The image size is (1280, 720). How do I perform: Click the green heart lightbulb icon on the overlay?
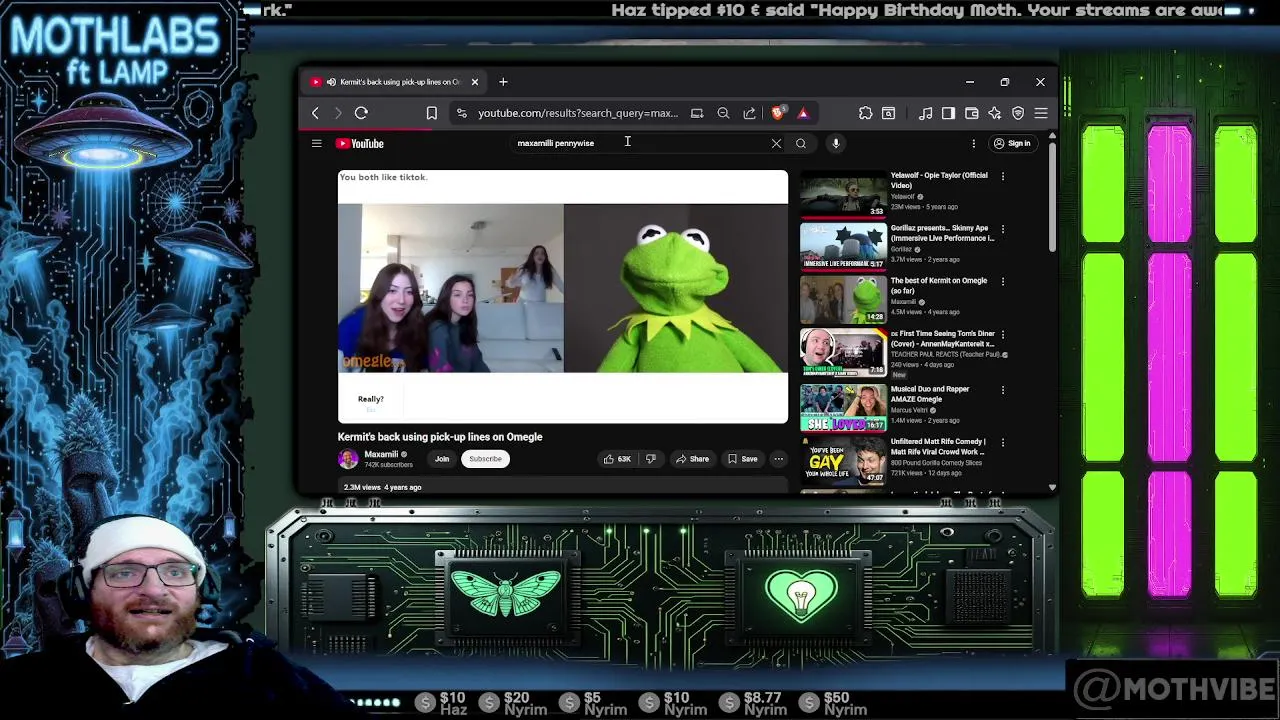click(x=800, y=594)
